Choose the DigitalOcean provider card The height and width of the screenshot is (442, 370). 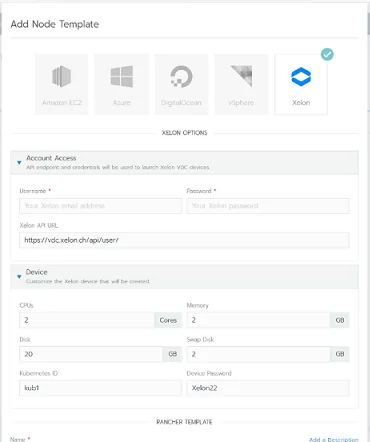[x=181, y=85]
